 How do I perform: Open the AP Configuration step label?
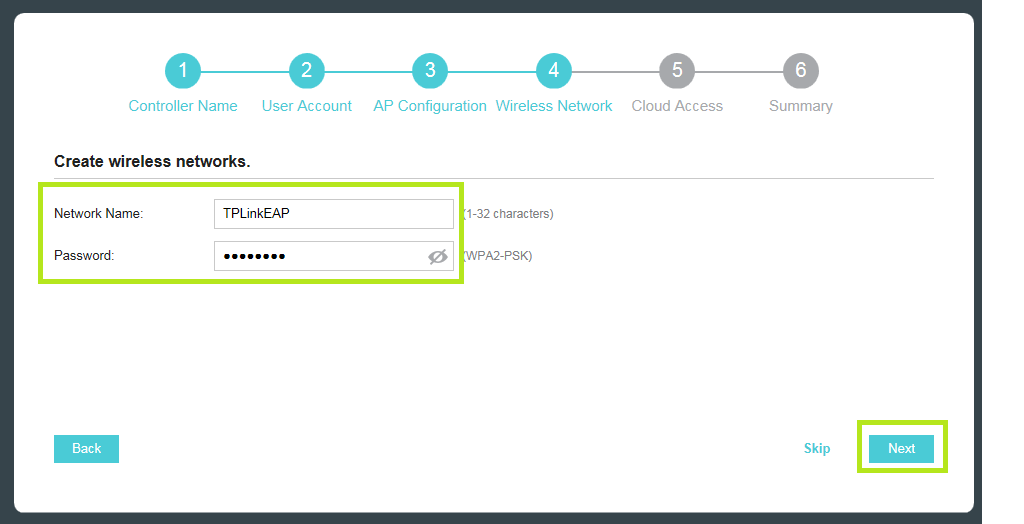click(430, 106)
